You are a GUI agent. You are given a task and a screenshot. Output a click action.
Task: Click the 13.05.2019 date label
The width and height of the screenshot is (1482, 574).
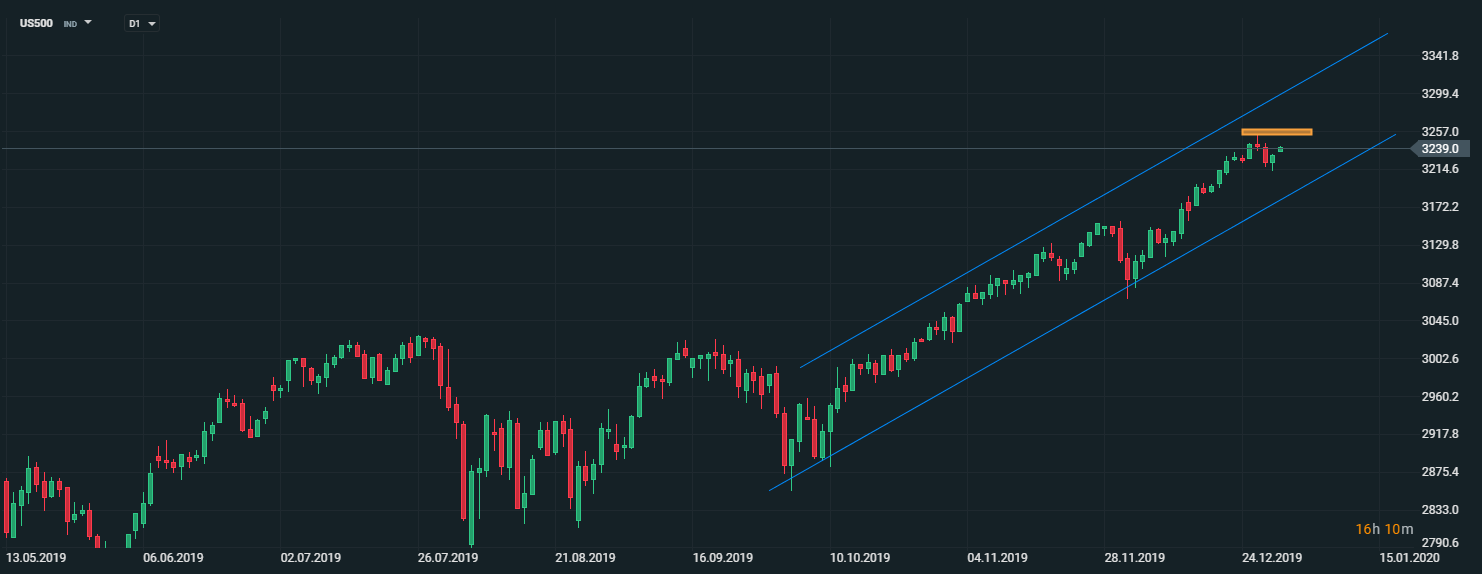(x=35, y=557)
